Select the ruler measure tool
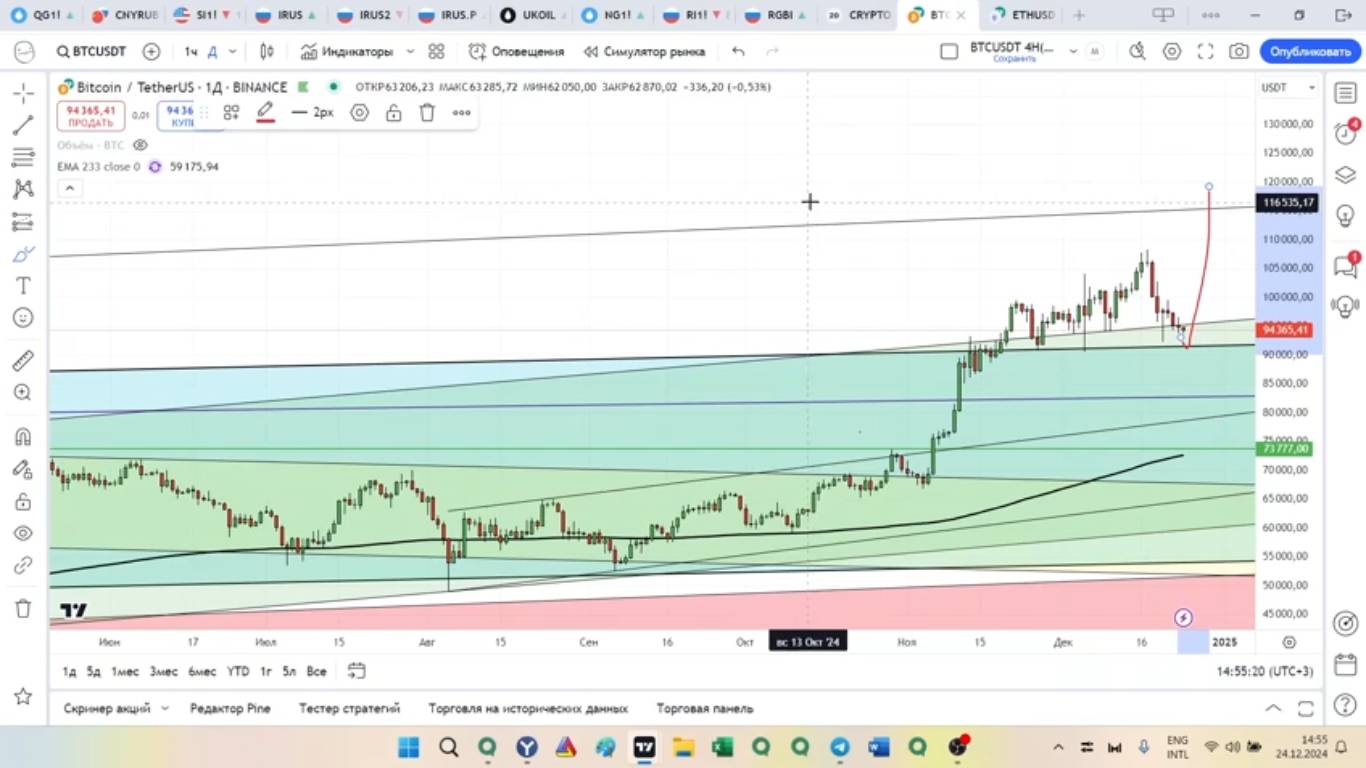 pos(23,360)
